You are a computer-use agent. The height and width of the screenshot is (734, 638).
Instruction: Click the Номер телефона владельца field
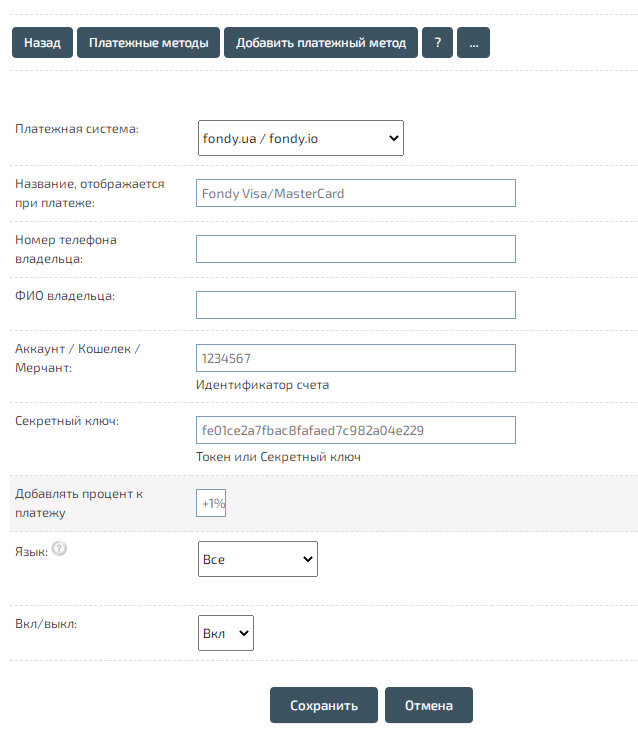click(x=355, y=249)
